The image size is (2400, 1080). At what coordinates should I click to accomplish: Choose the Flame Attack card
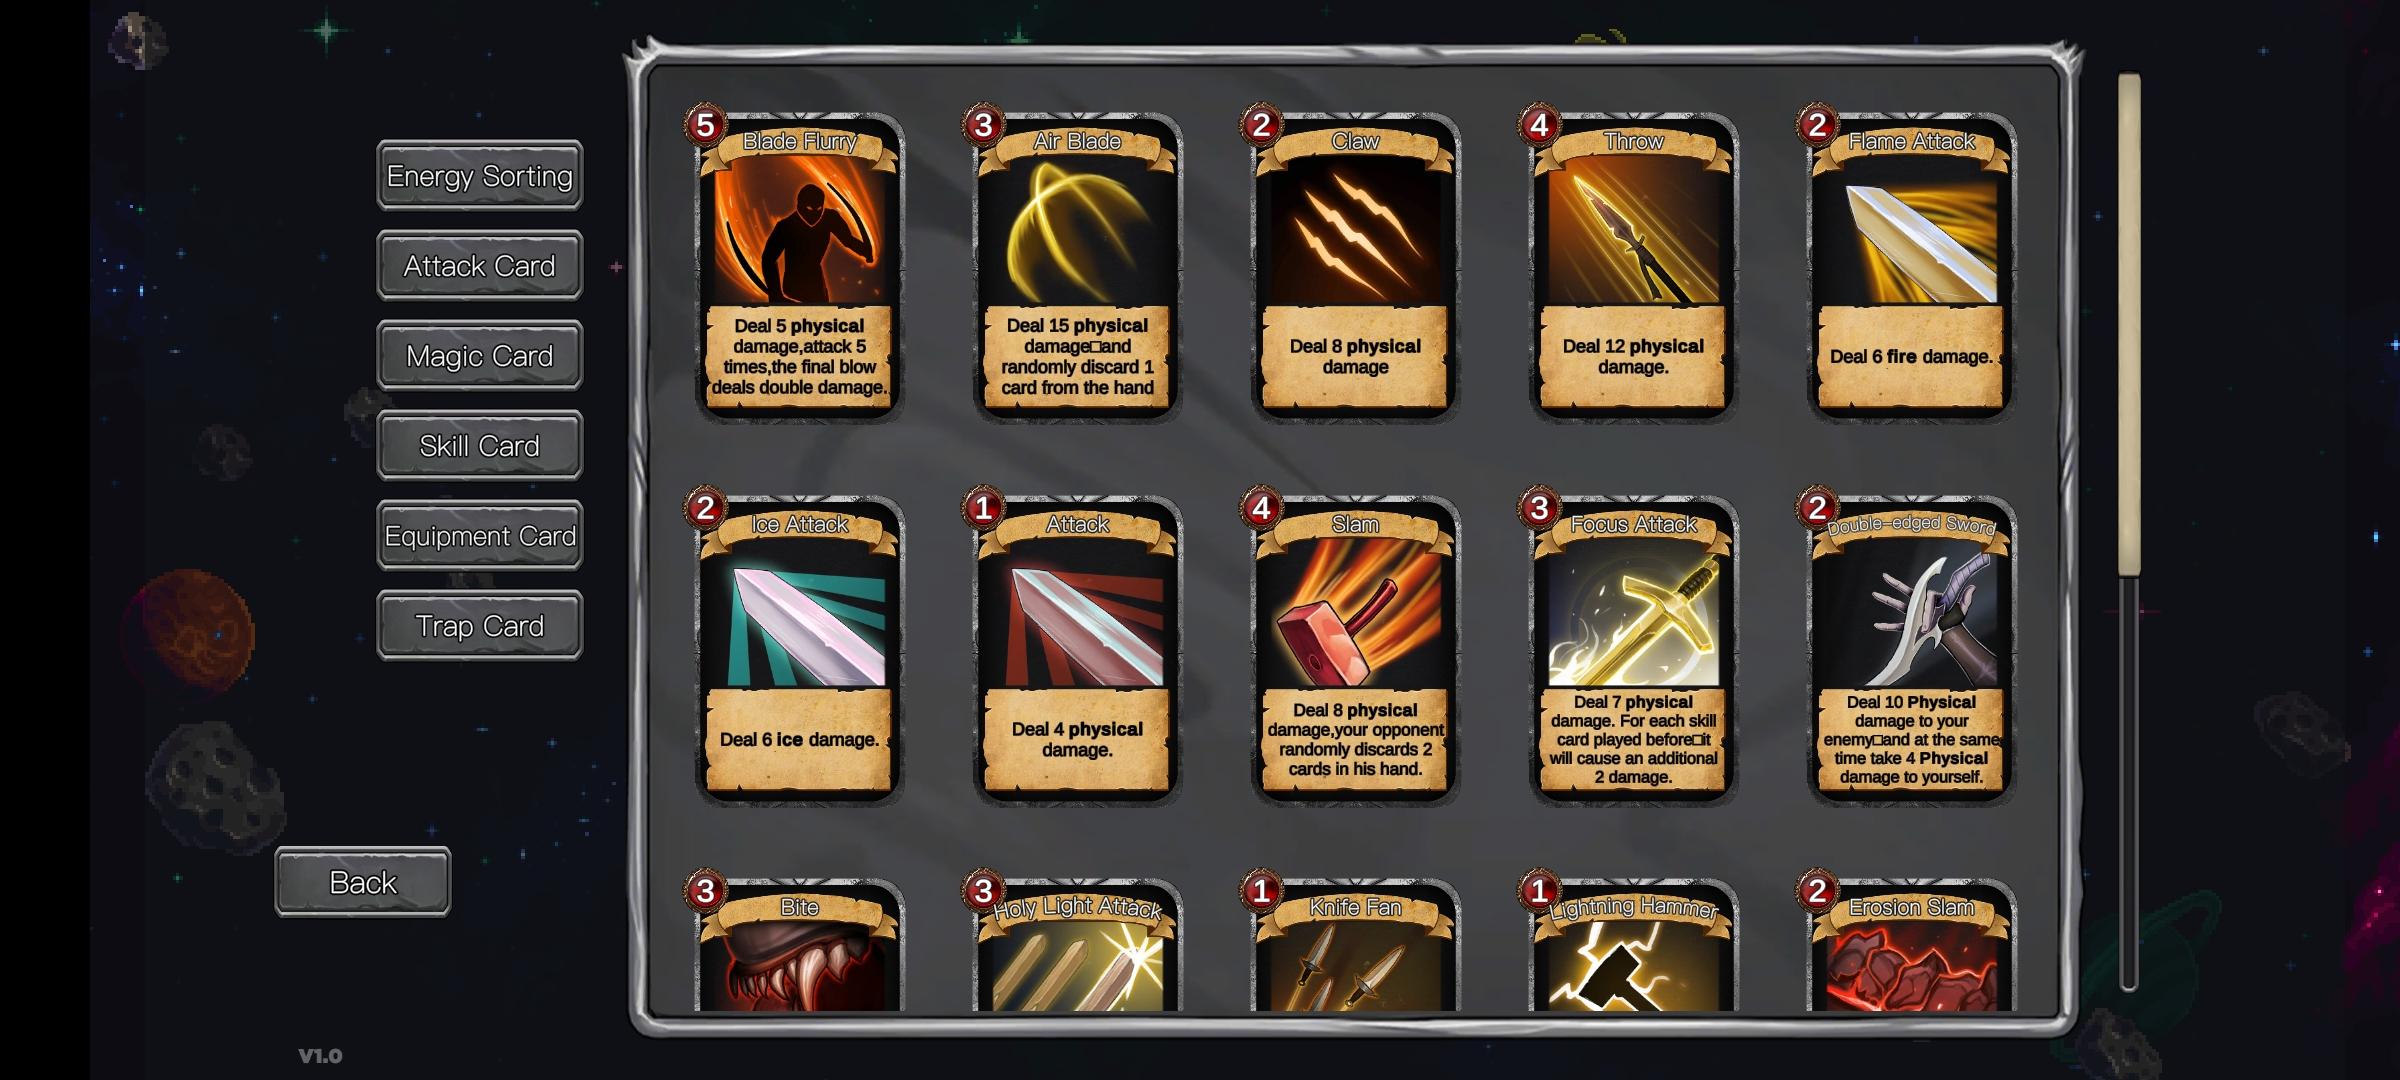tap(1911, 265)
